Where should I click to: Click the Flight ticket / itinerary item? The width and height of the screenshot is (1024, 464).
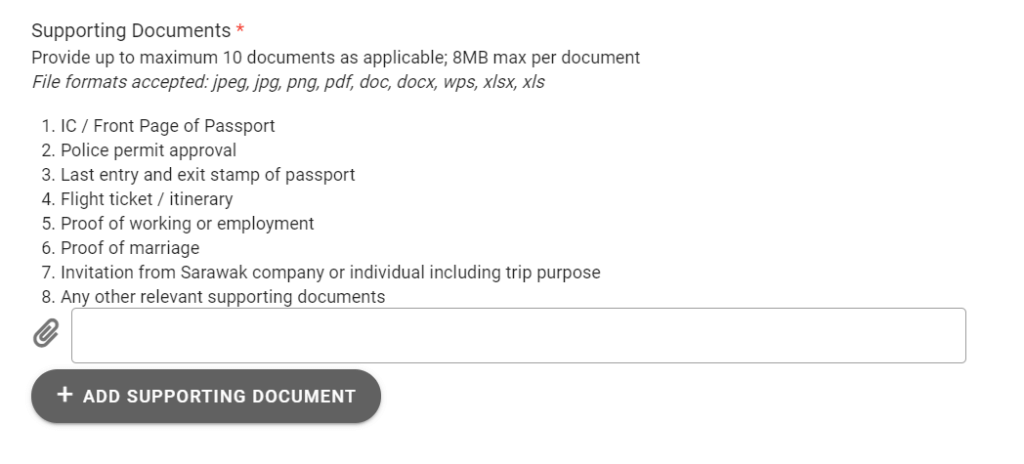pyautogui.click(x=146, y=199)
